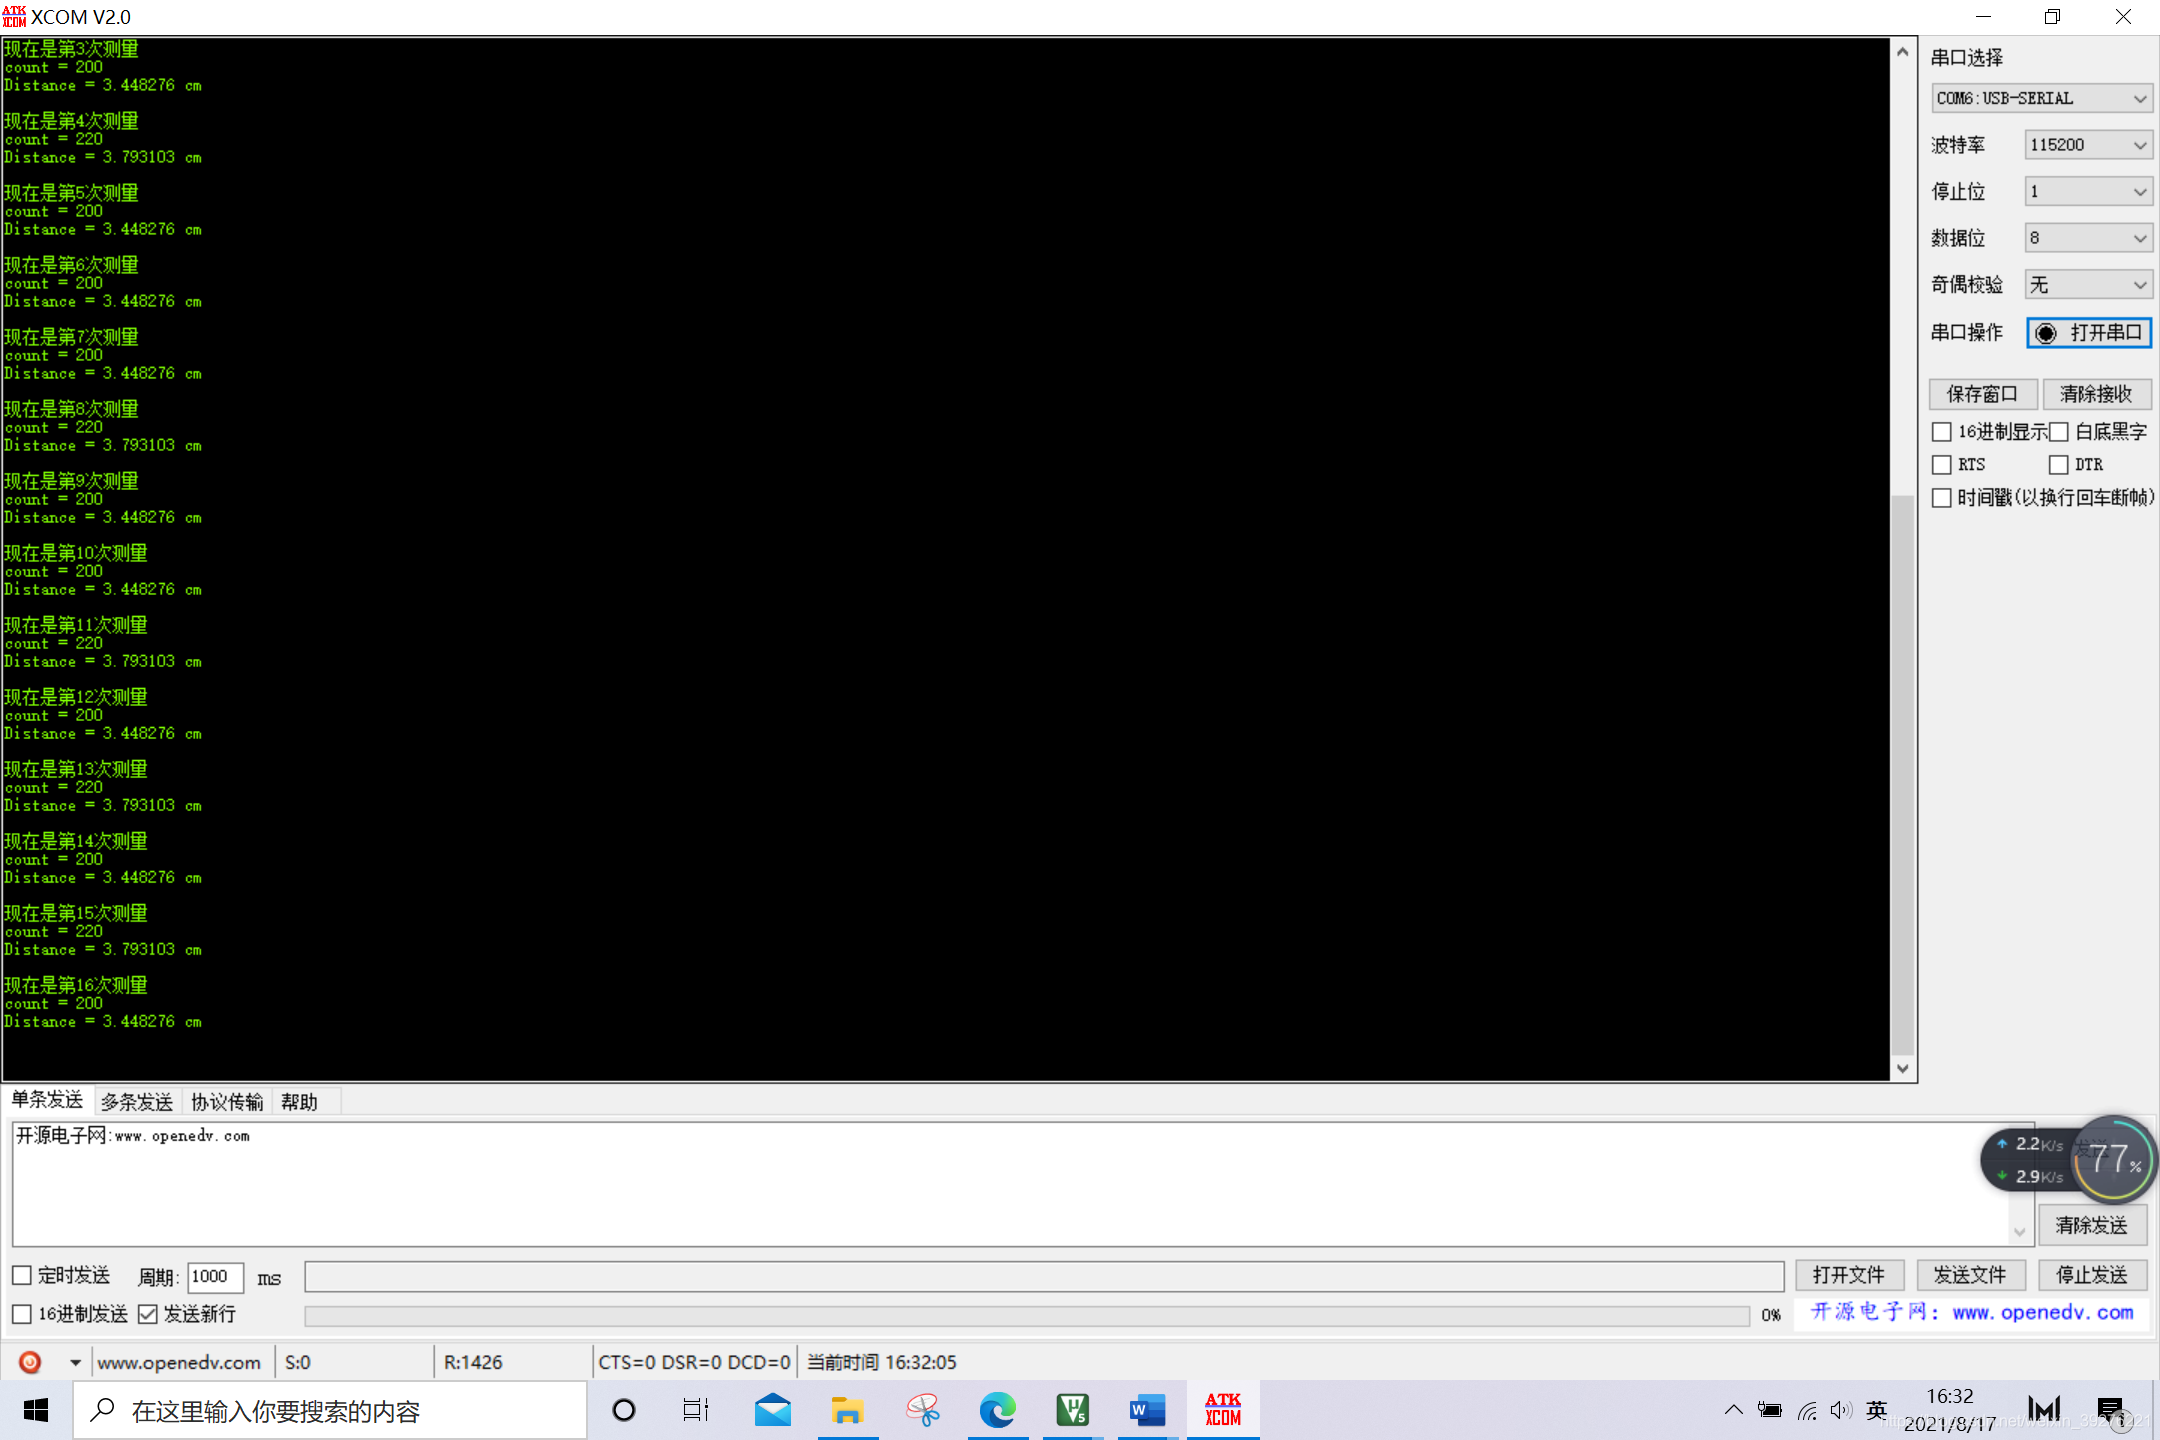Expand the COM6 serial port dropdown
The width and height of the screenshot is (2160, 1440).
2041,98
